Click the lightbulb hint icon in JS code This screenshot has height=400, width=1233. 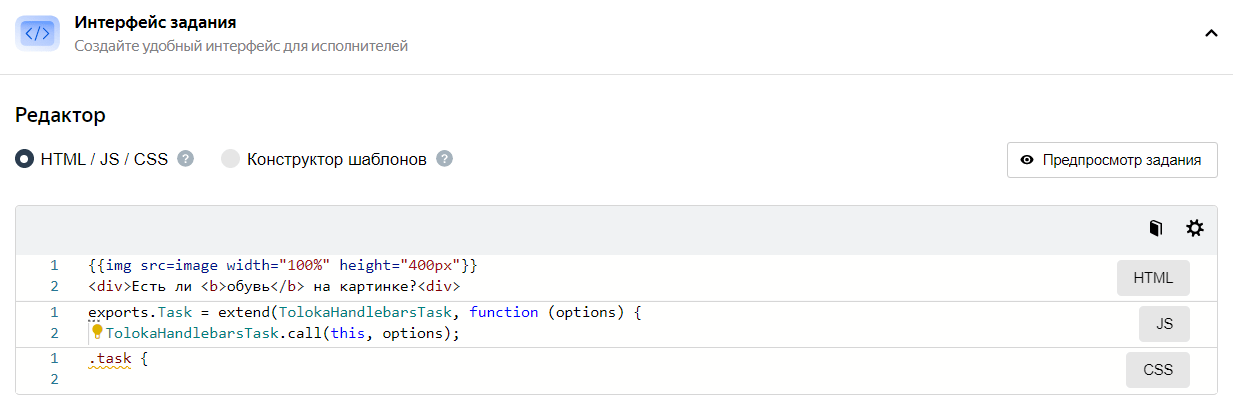coord(97,332)
